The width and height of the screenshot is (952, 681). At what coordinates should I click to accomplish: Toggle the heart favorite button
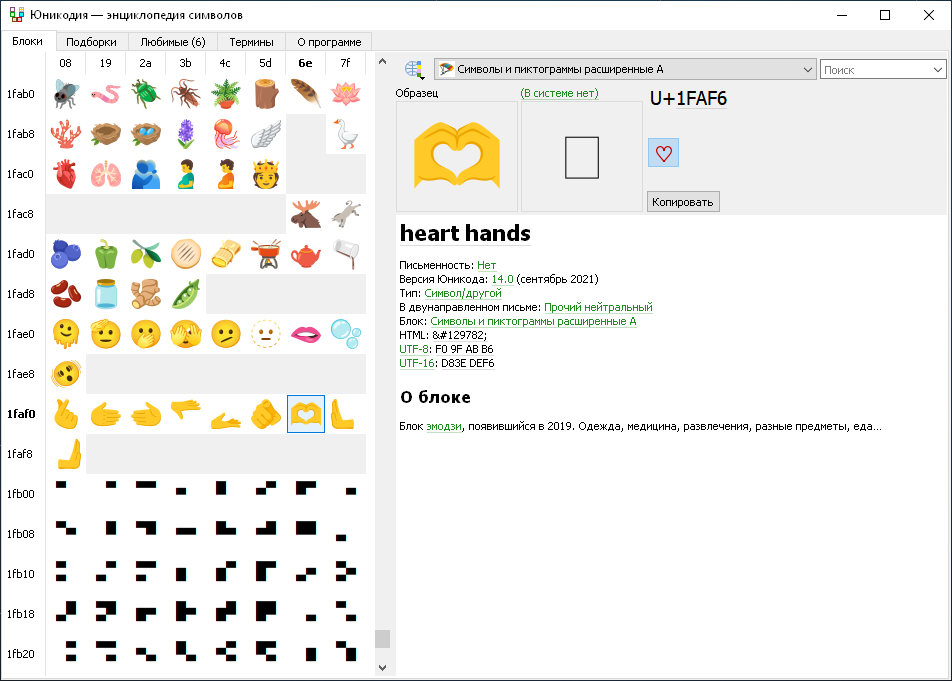664,153
